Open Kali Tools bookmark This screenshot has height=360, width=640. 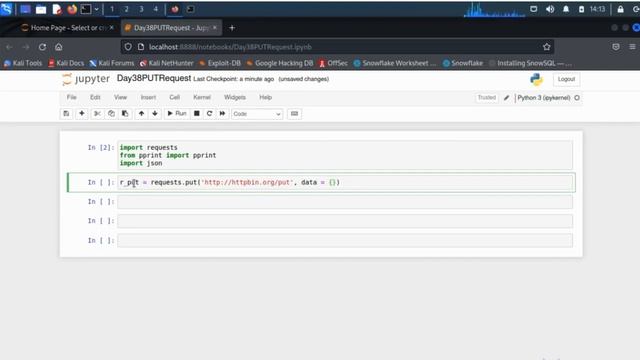[x=23, y=63]
